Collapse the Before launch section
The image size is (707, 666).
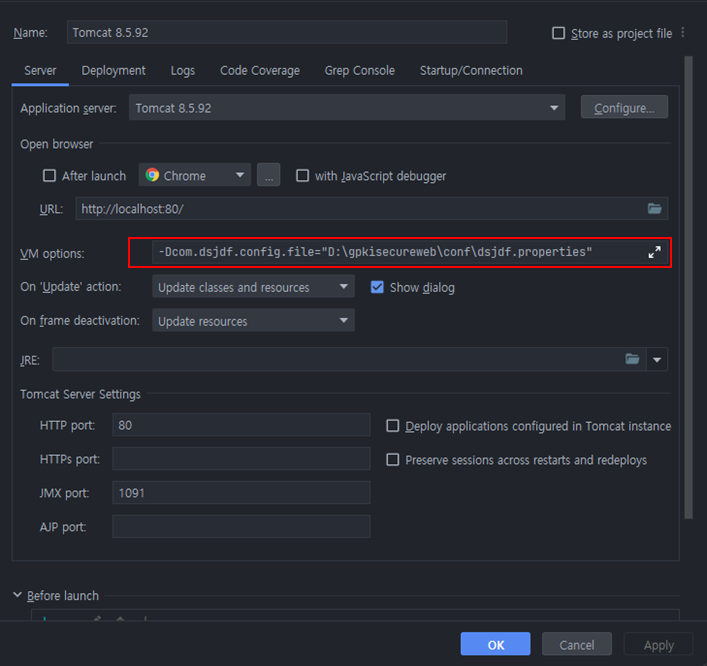coord(17,595)
